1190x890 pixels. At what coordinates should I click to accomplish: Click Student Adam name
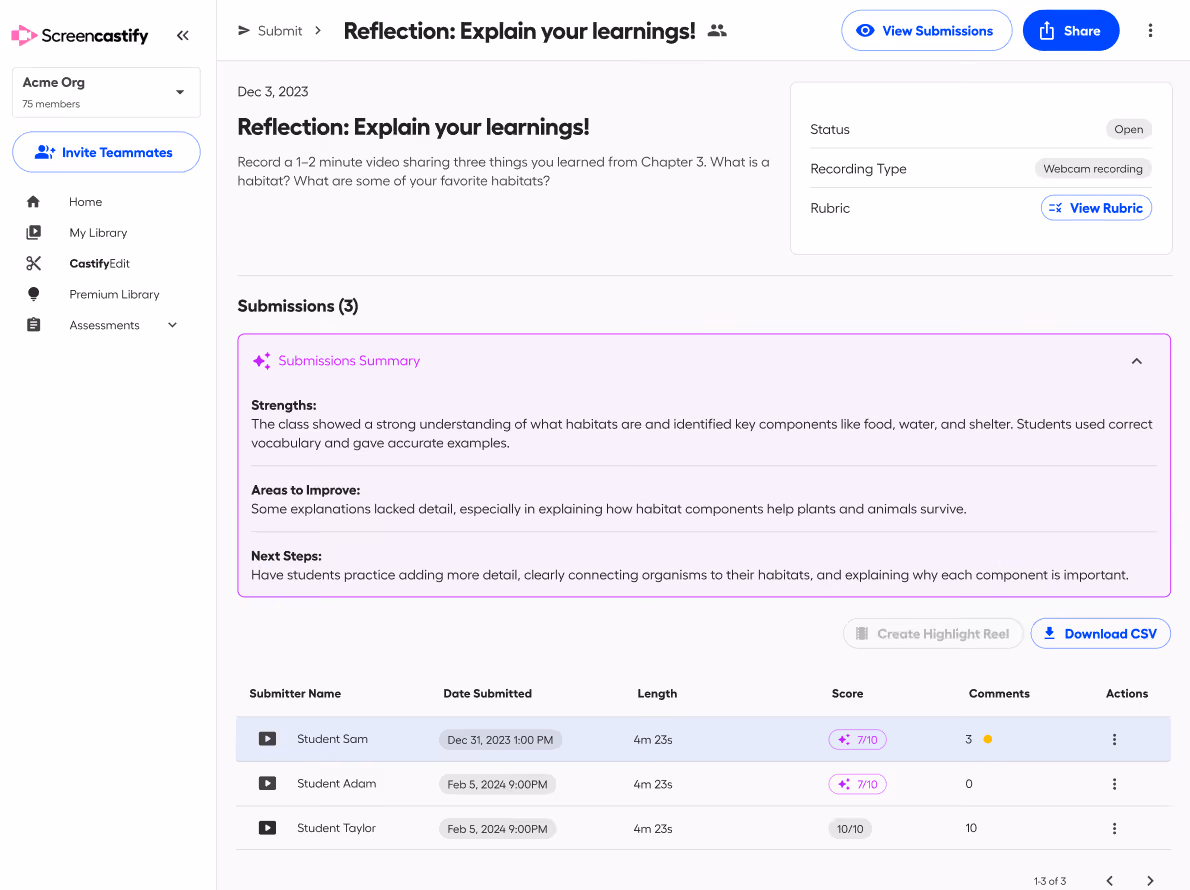336,783
